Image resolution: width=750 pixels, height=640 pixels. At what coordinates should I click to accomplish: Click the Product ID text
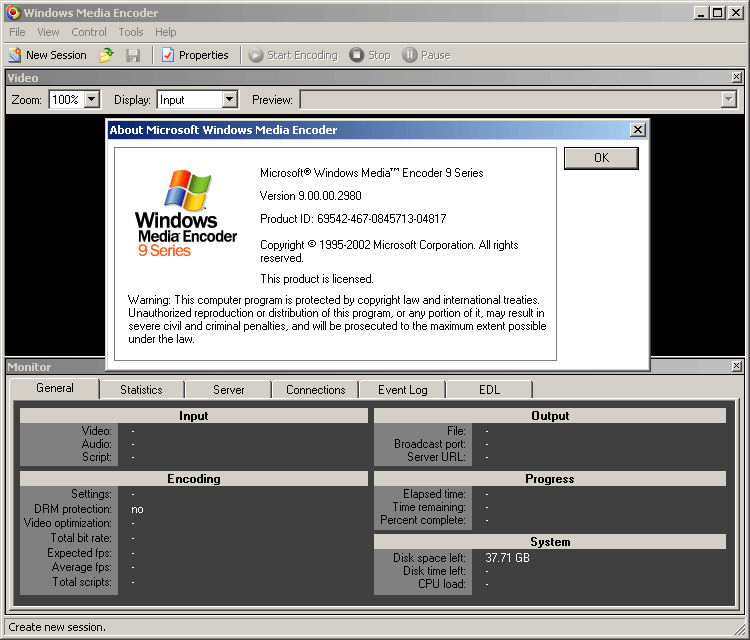(x=353, y=219)
